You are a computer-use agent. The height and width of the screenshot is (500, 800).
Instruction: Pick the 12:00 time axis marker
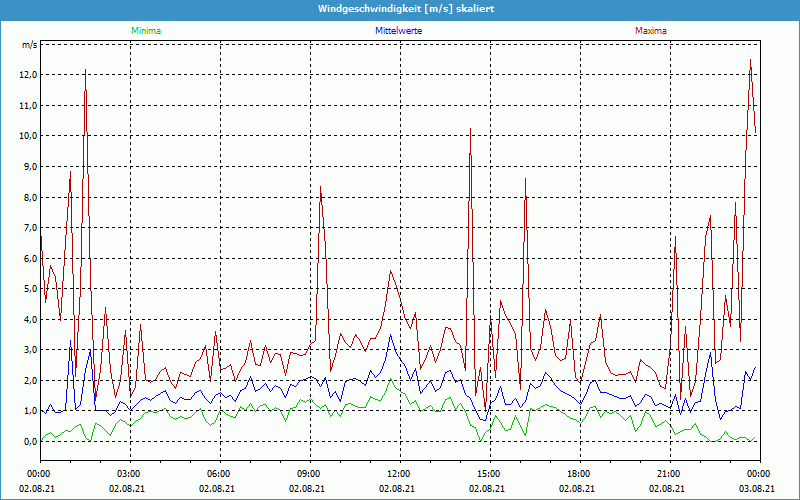point(398,473)
